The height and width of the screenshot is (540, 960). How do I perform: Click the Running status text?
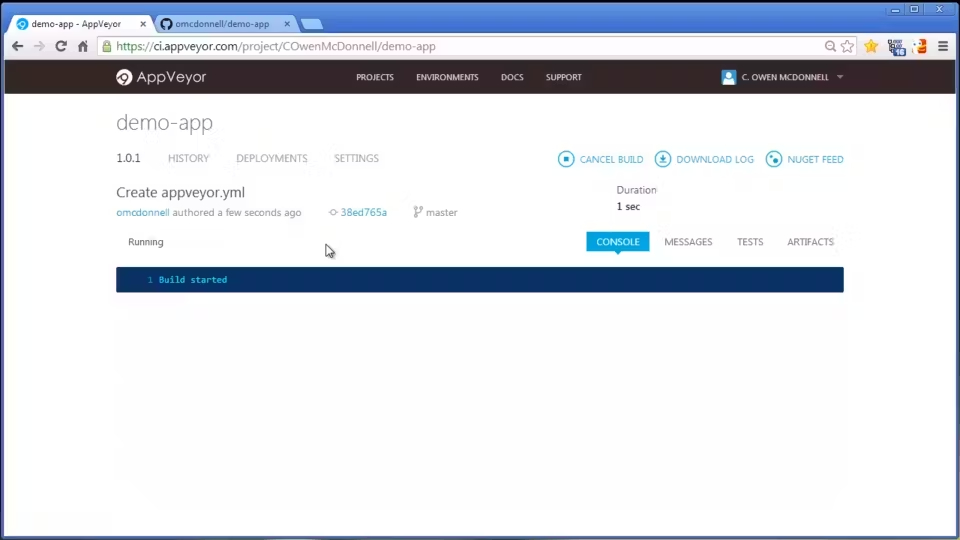click(146, 242)
